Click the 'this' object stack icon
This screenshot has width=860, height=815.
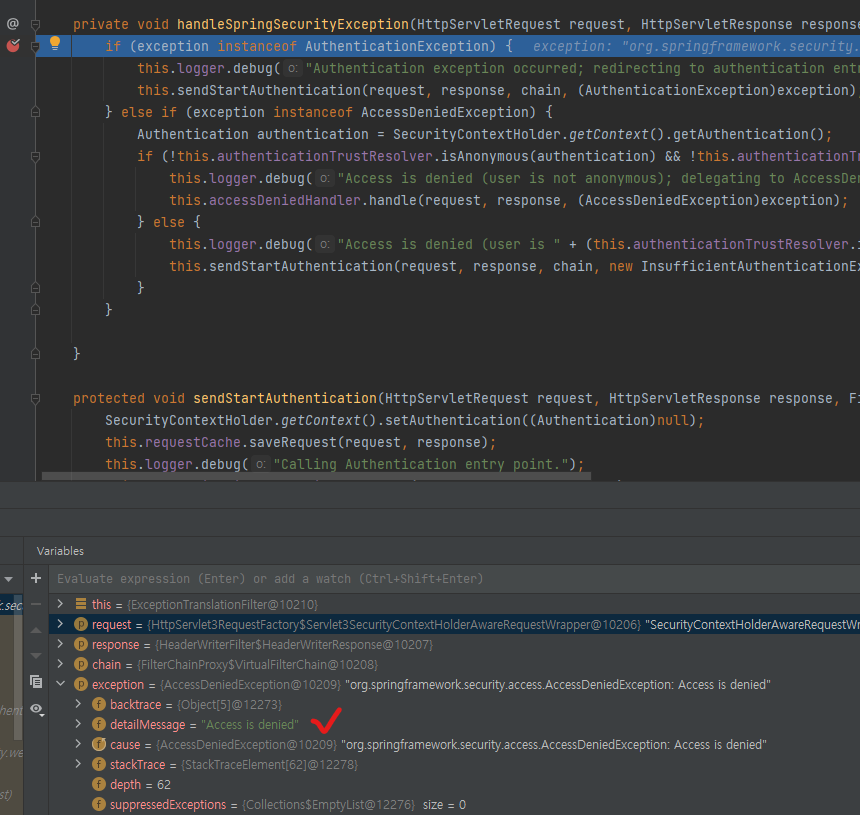81,604
